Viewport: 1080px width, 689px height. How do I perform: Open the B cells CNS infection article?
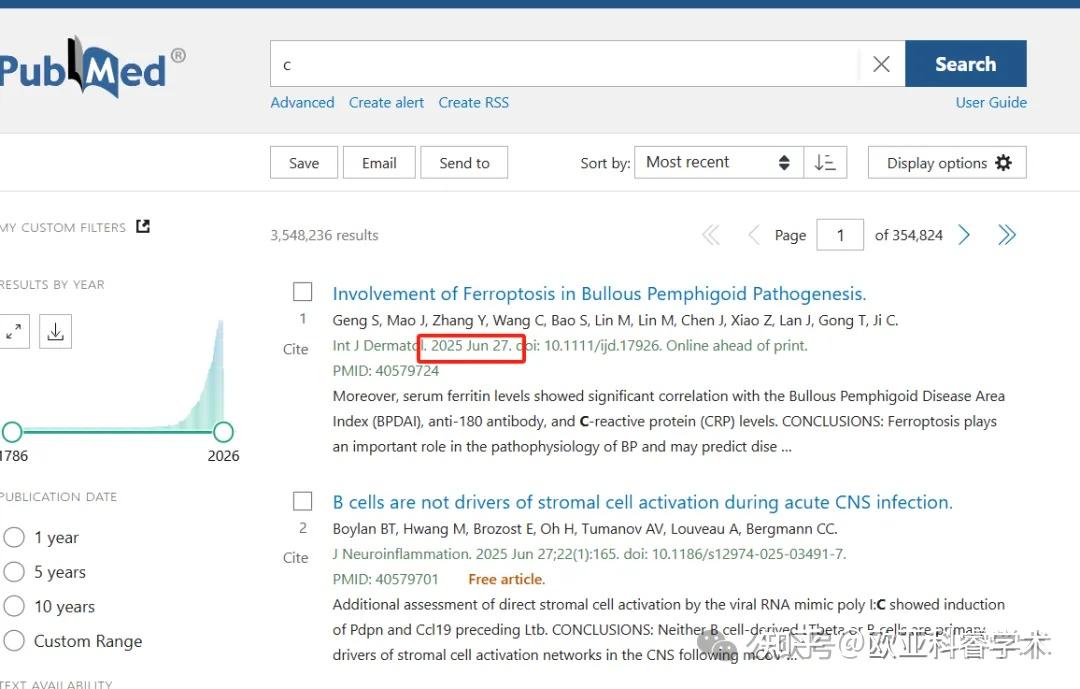click(x=642, y=502)
